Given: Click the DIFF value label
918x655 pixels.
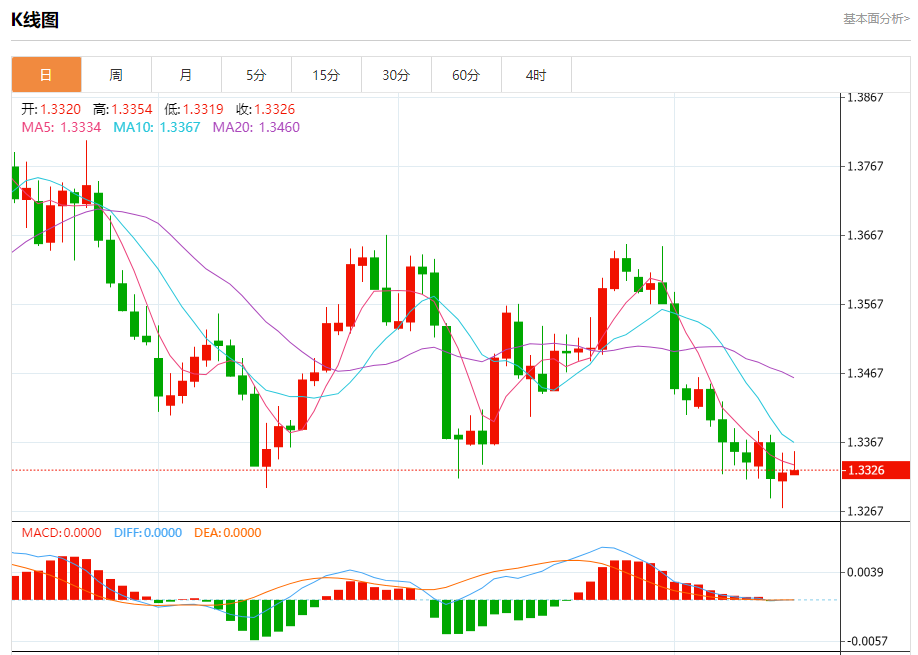Looking at the screenshot, I should click(x=146, y=533).
